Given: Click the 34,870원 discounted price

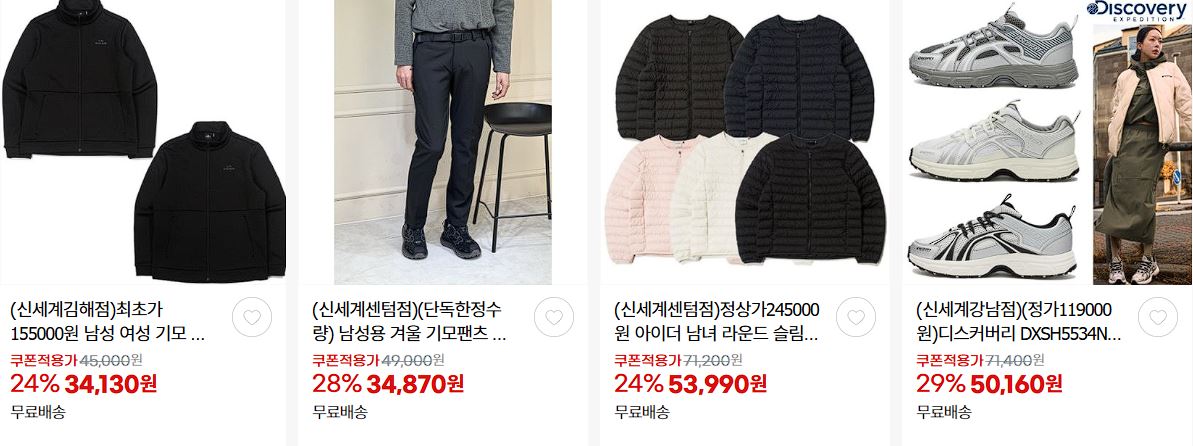Looking at the screenshot, I should [415, 384].
